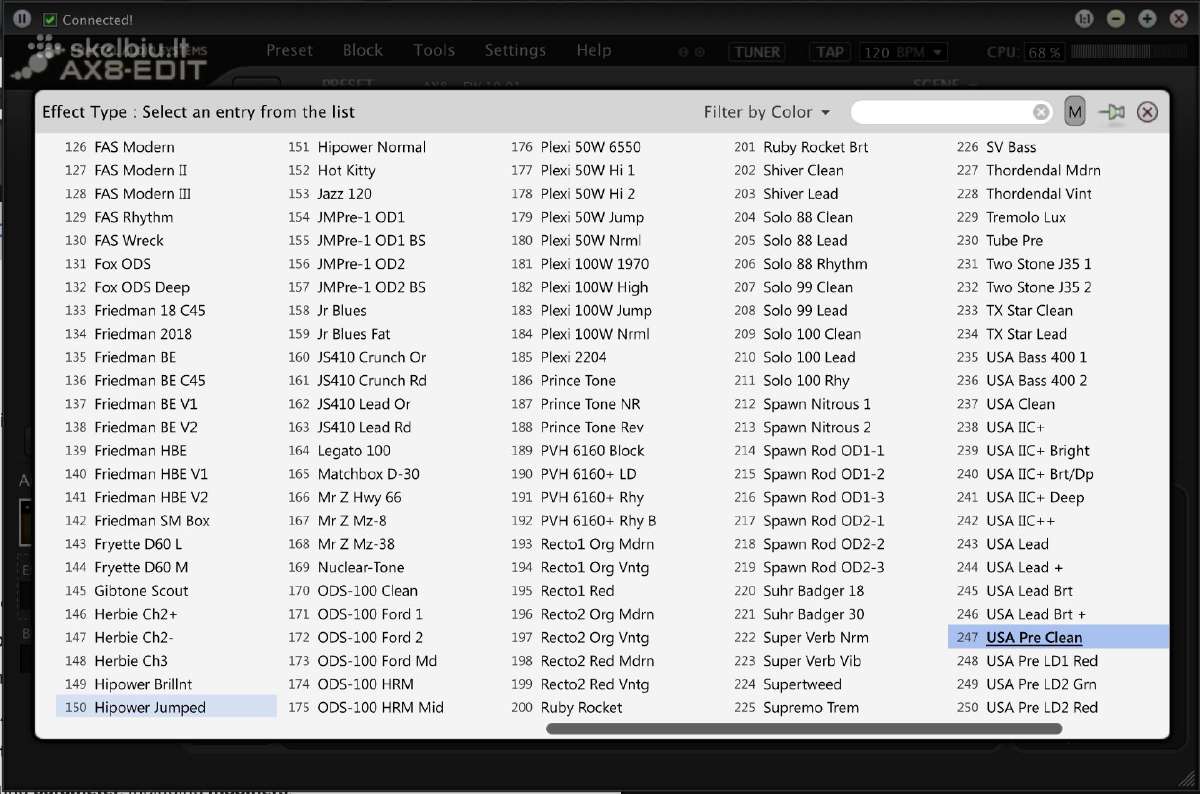Open the Tools menu
Screen dimensions: 1200x794
point(434,50)
